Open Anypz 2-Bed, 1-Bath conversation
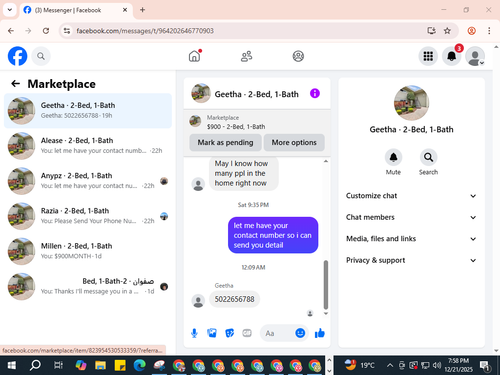The height and width of the screenshot is (375, 500). tap(88, 181)
